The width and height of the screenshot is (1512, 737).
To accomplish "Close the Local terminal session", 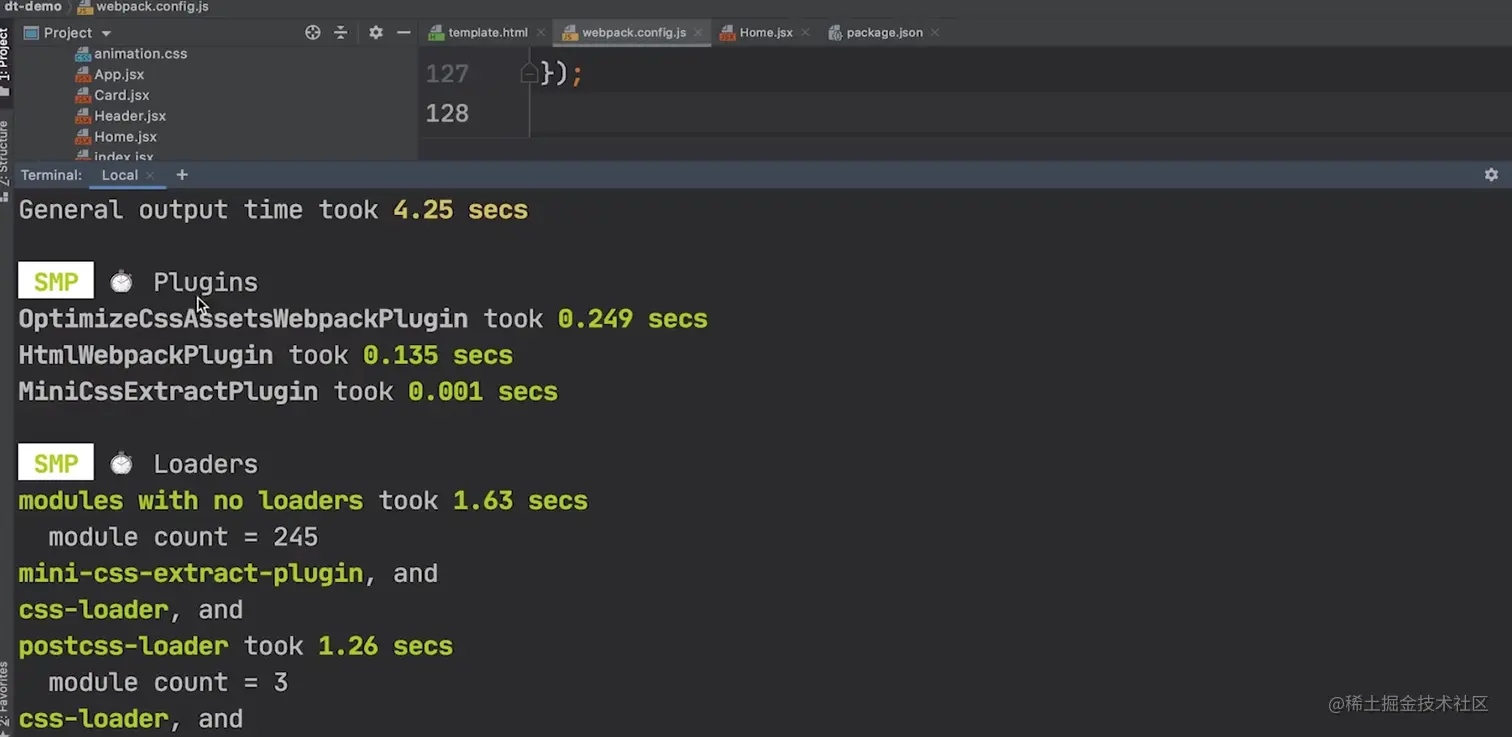I will (x=150, y=175).
